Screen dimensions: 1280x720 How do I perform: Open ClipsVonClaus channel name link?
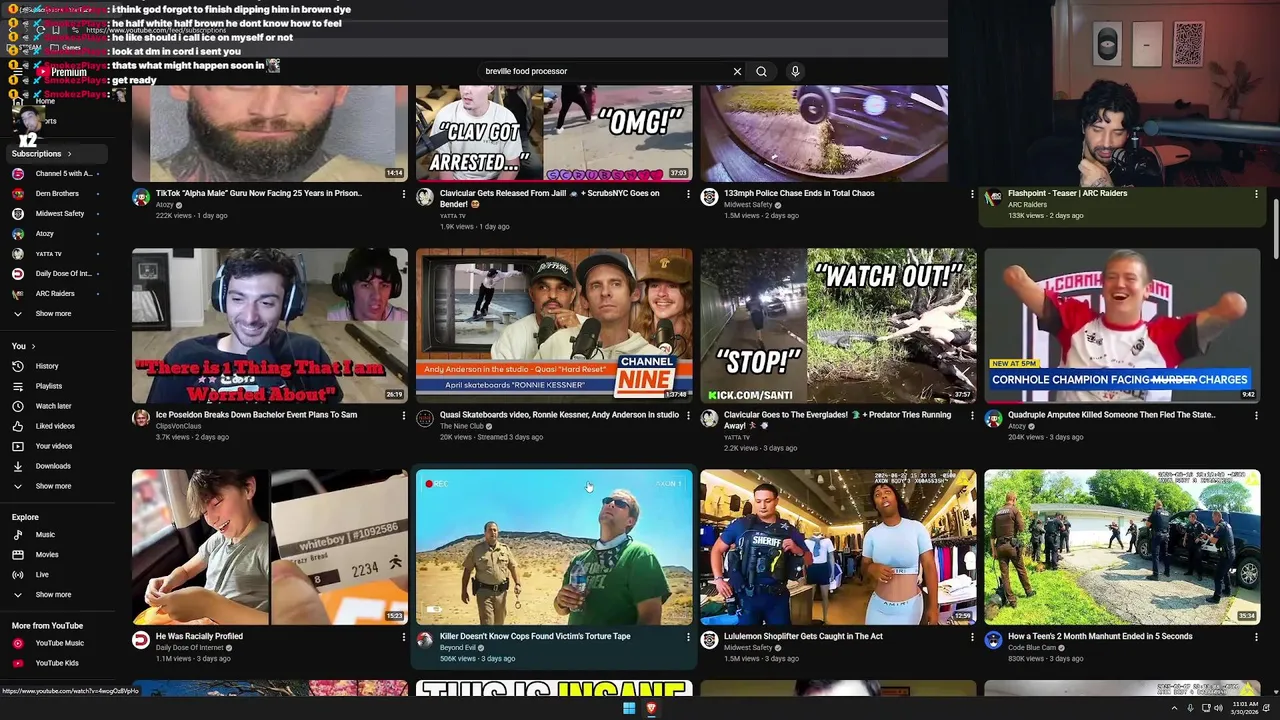179,426
